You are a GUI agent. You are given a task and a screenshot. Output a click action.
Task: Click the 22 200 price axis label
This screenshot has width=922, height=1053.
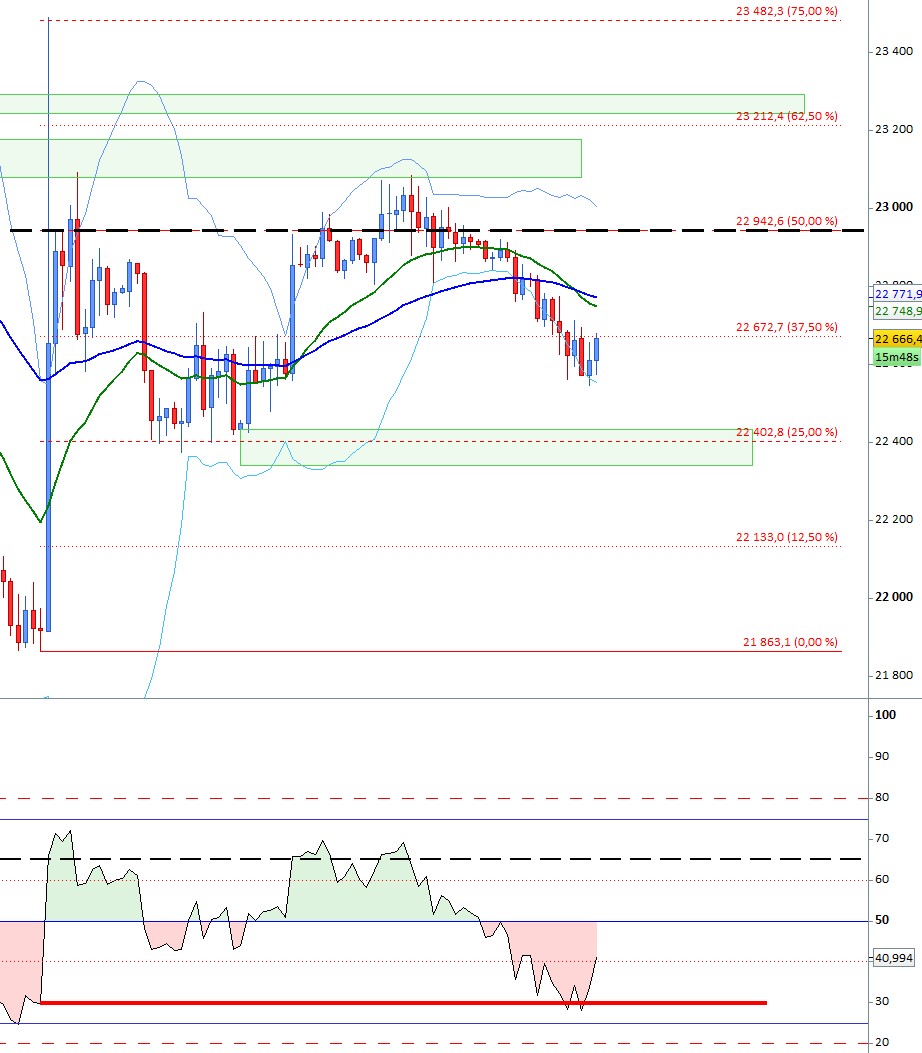(x=894, y=519)
